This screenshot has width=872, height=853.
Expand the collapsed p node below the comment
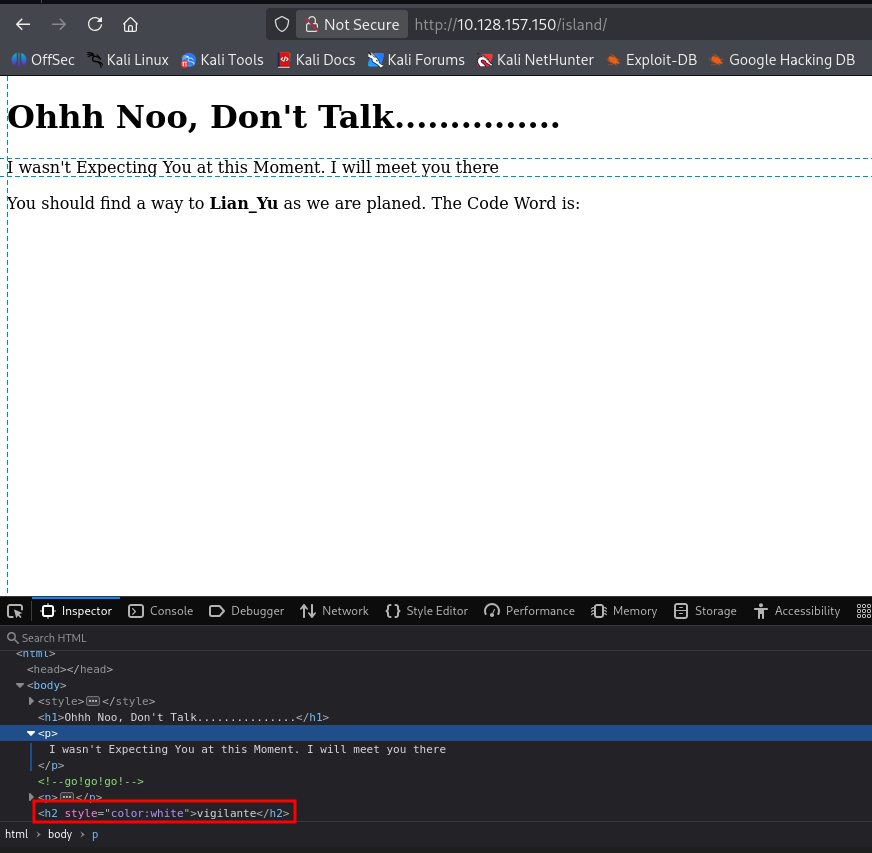coord(31,797)
